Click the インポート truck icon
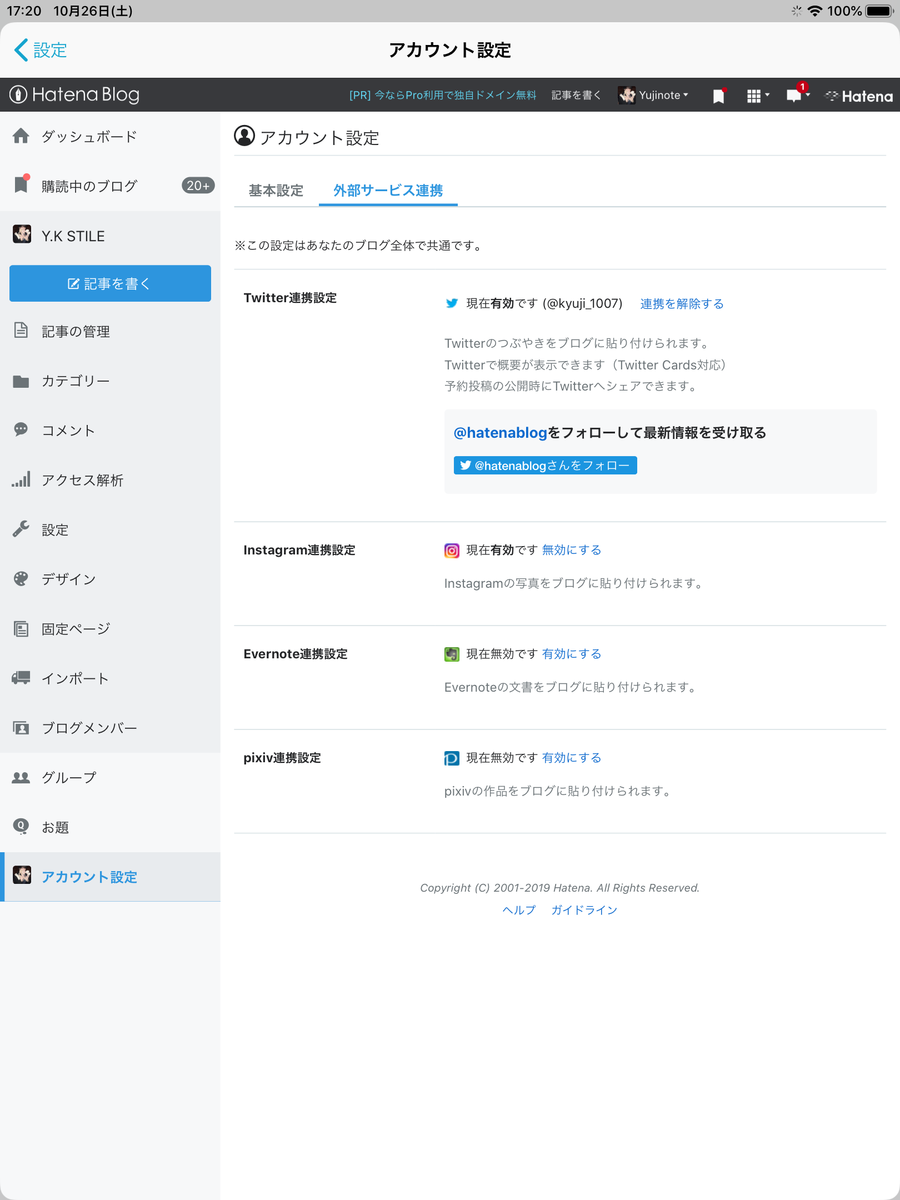The image size is (900, 1200). pos(21,678)
